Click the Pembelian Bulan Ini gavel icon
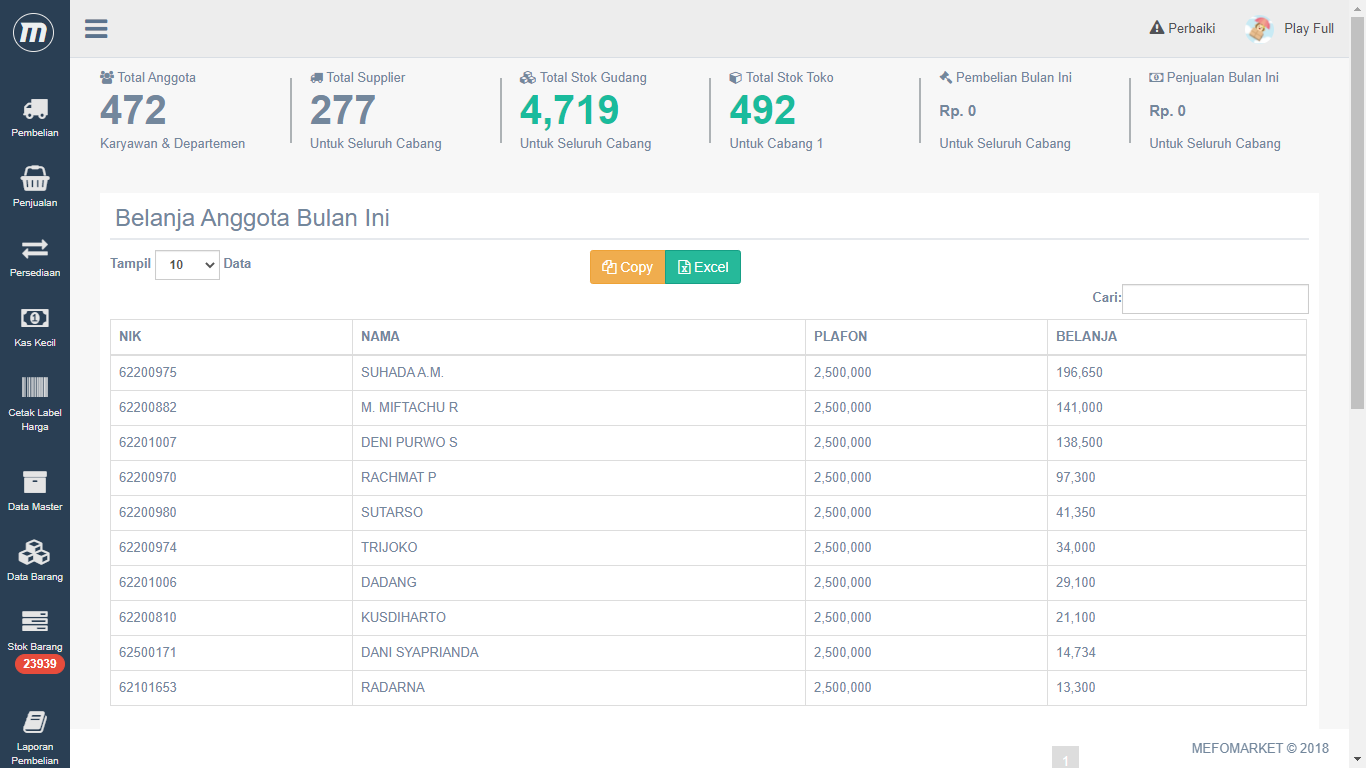This screenshot has width=1366, height=768. pyautogui.click(x=946, y=77)
